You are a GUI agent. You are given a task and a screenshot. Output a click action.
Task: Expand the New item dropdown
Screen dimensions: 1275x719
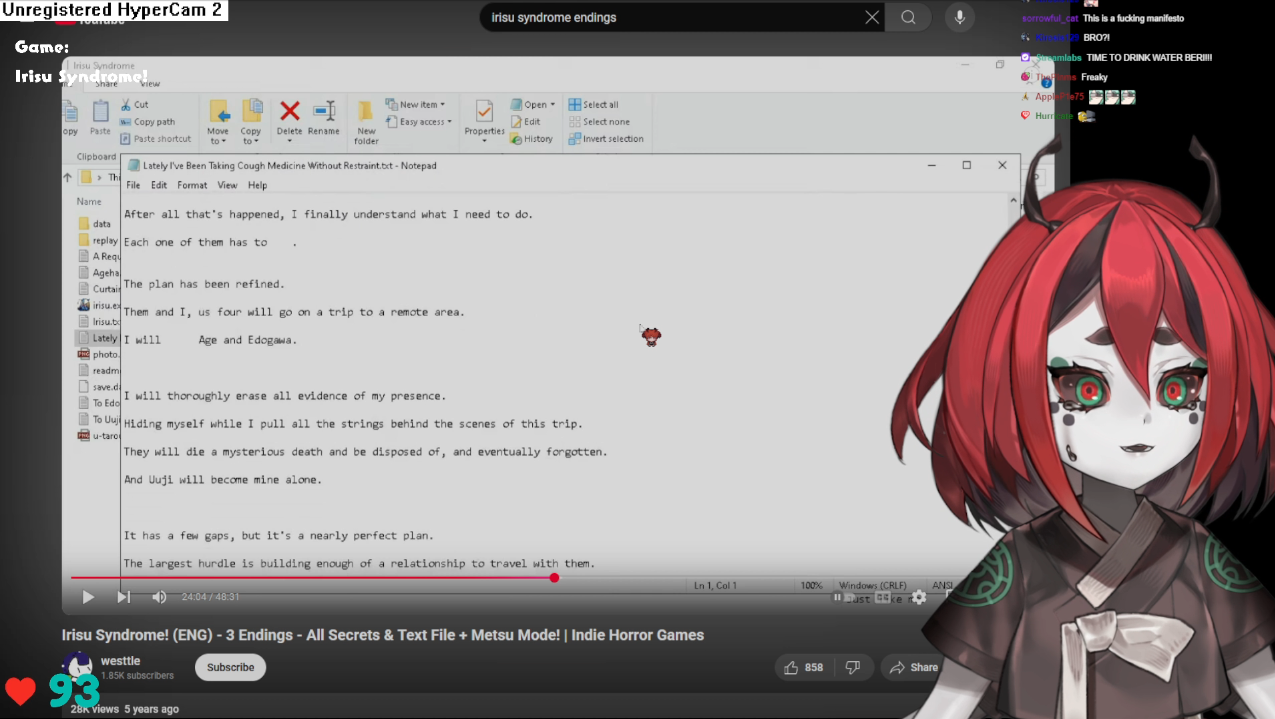pyautogui.click(x=421, y=104)
